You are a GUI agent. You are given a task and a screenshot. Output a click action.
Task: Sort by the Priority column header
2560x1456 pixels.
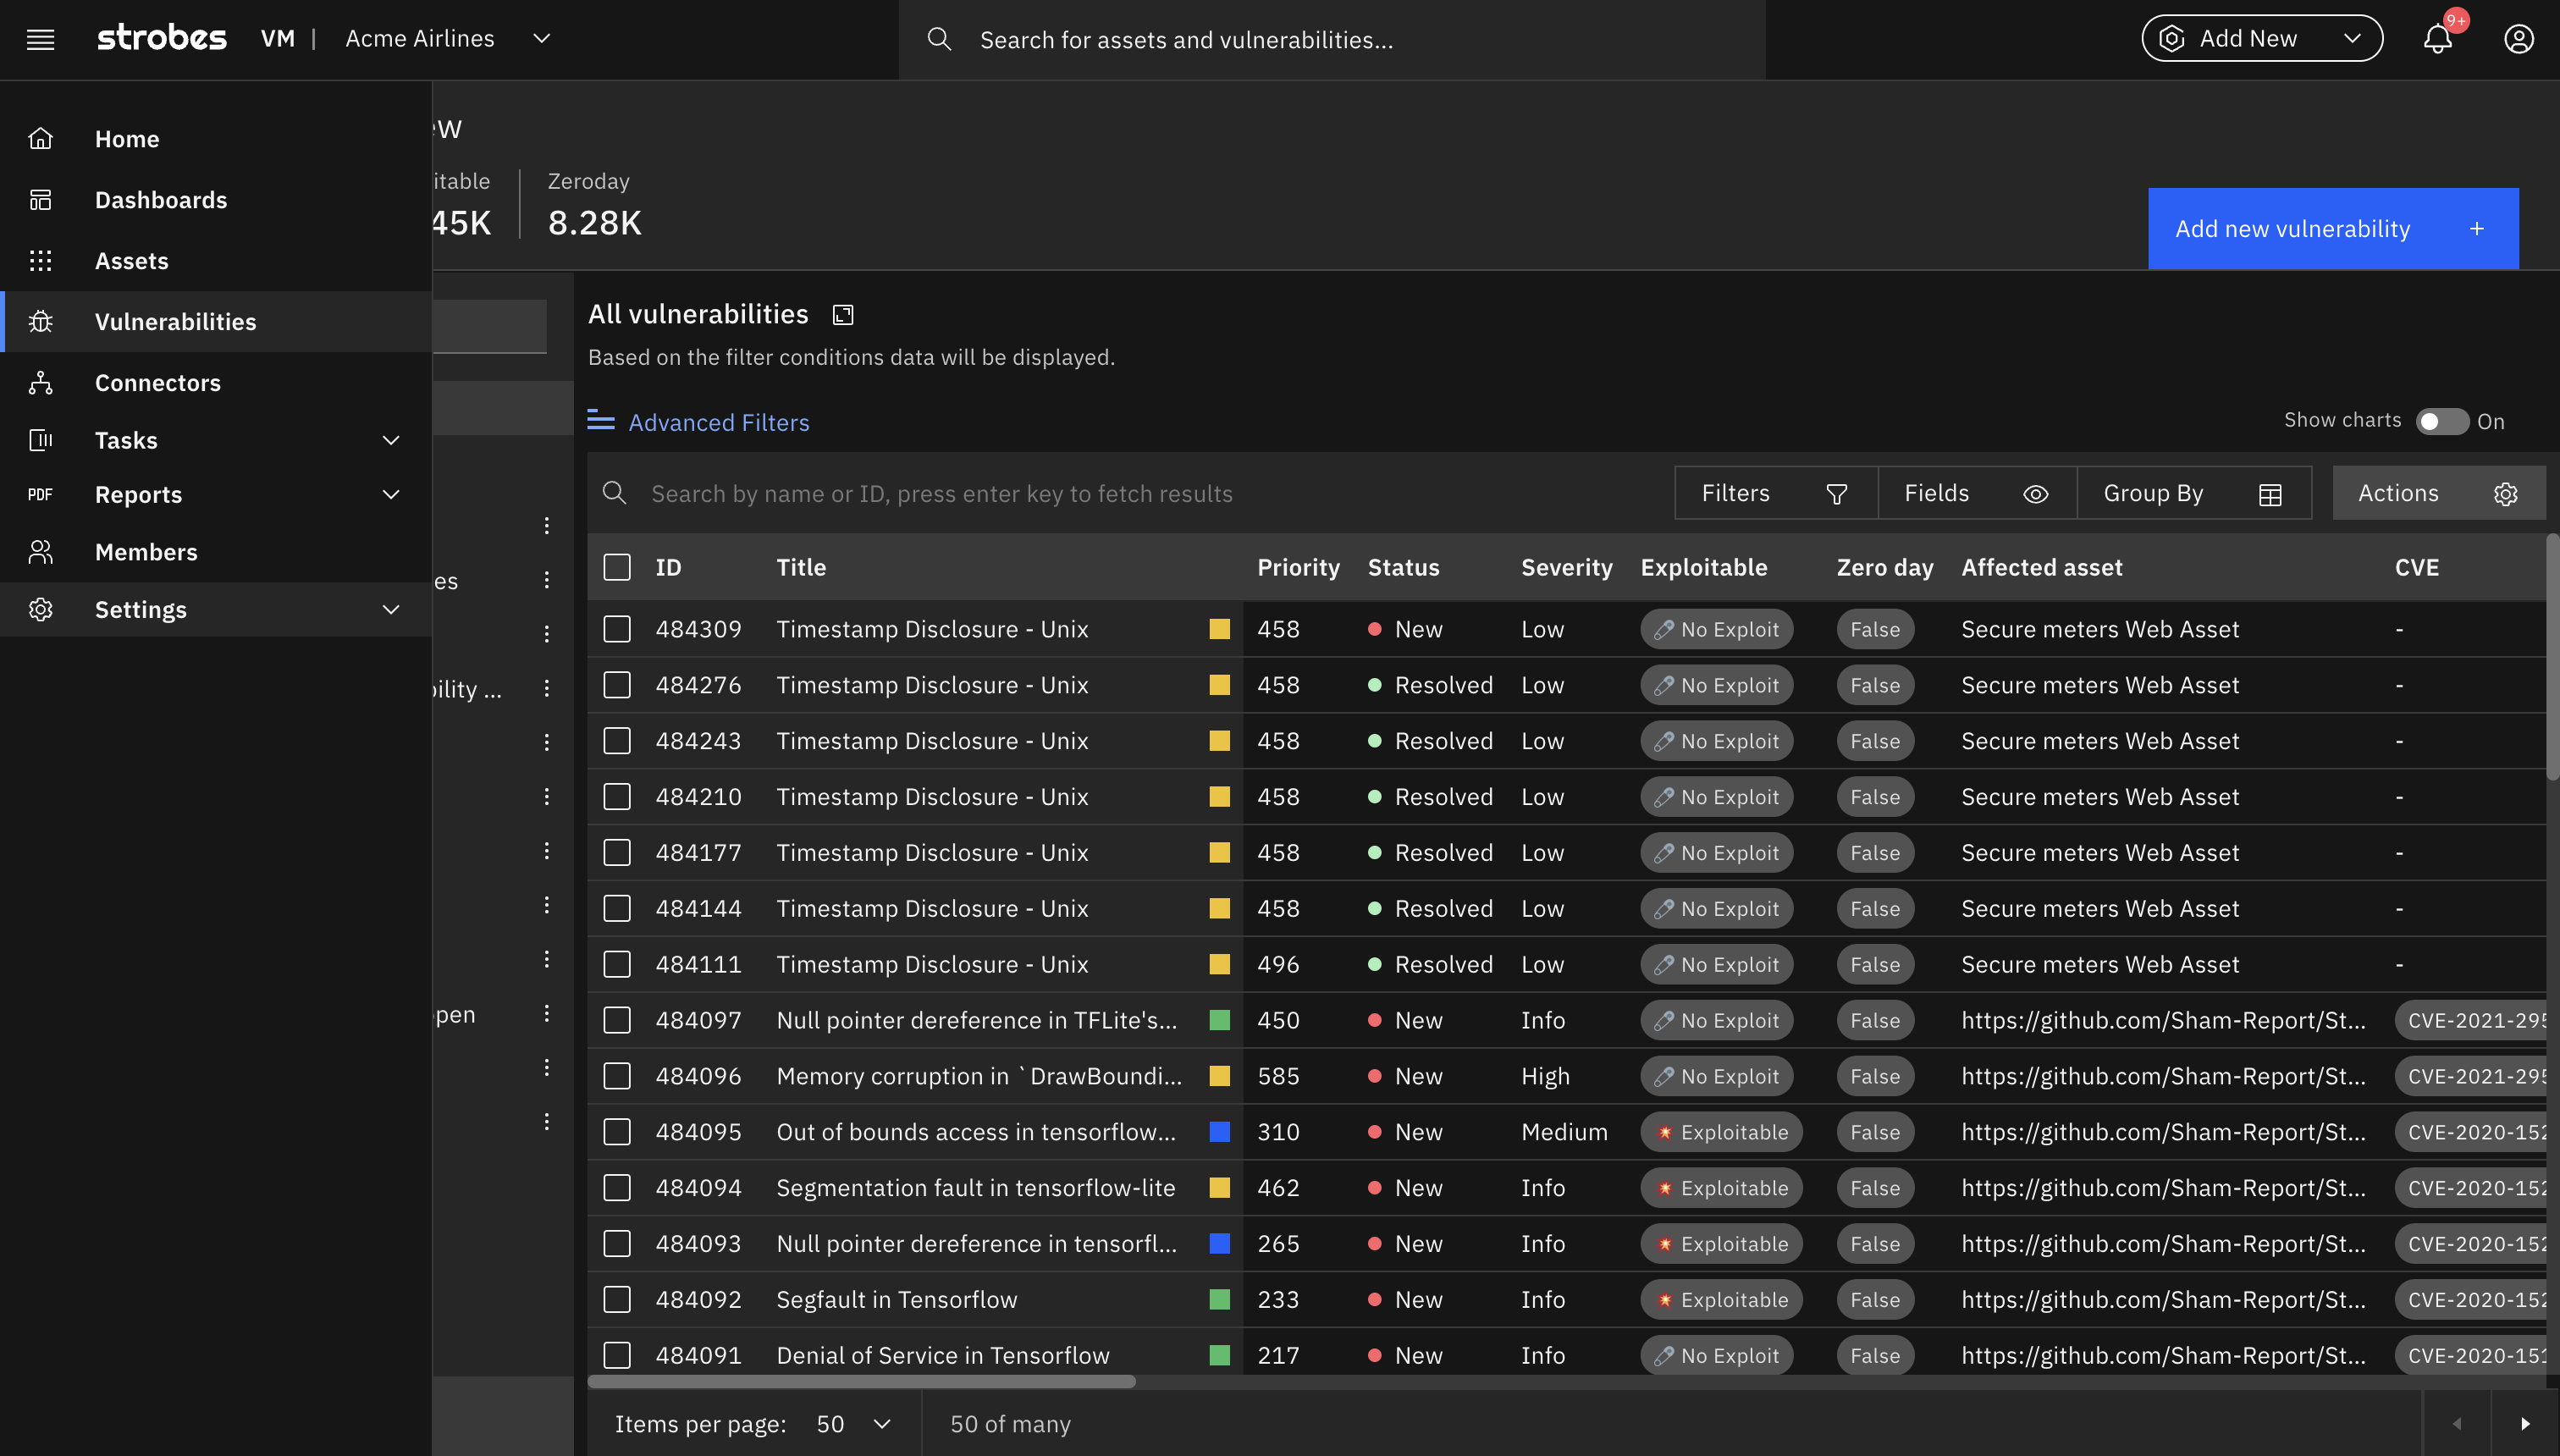[x=1298, y=567]
